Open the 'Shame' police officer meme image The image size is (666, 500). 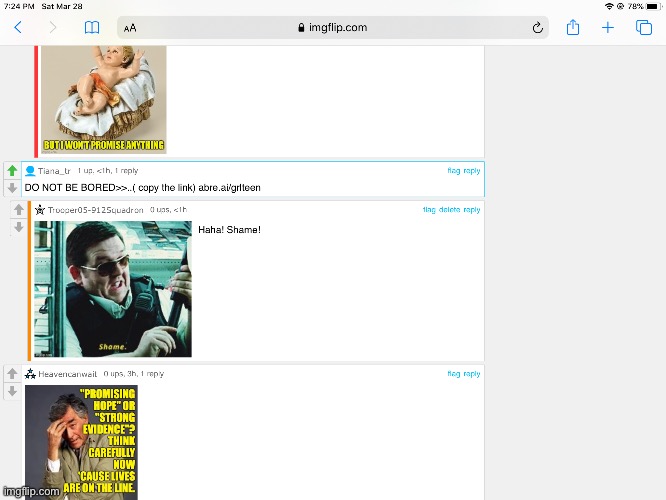coord(113,289)
